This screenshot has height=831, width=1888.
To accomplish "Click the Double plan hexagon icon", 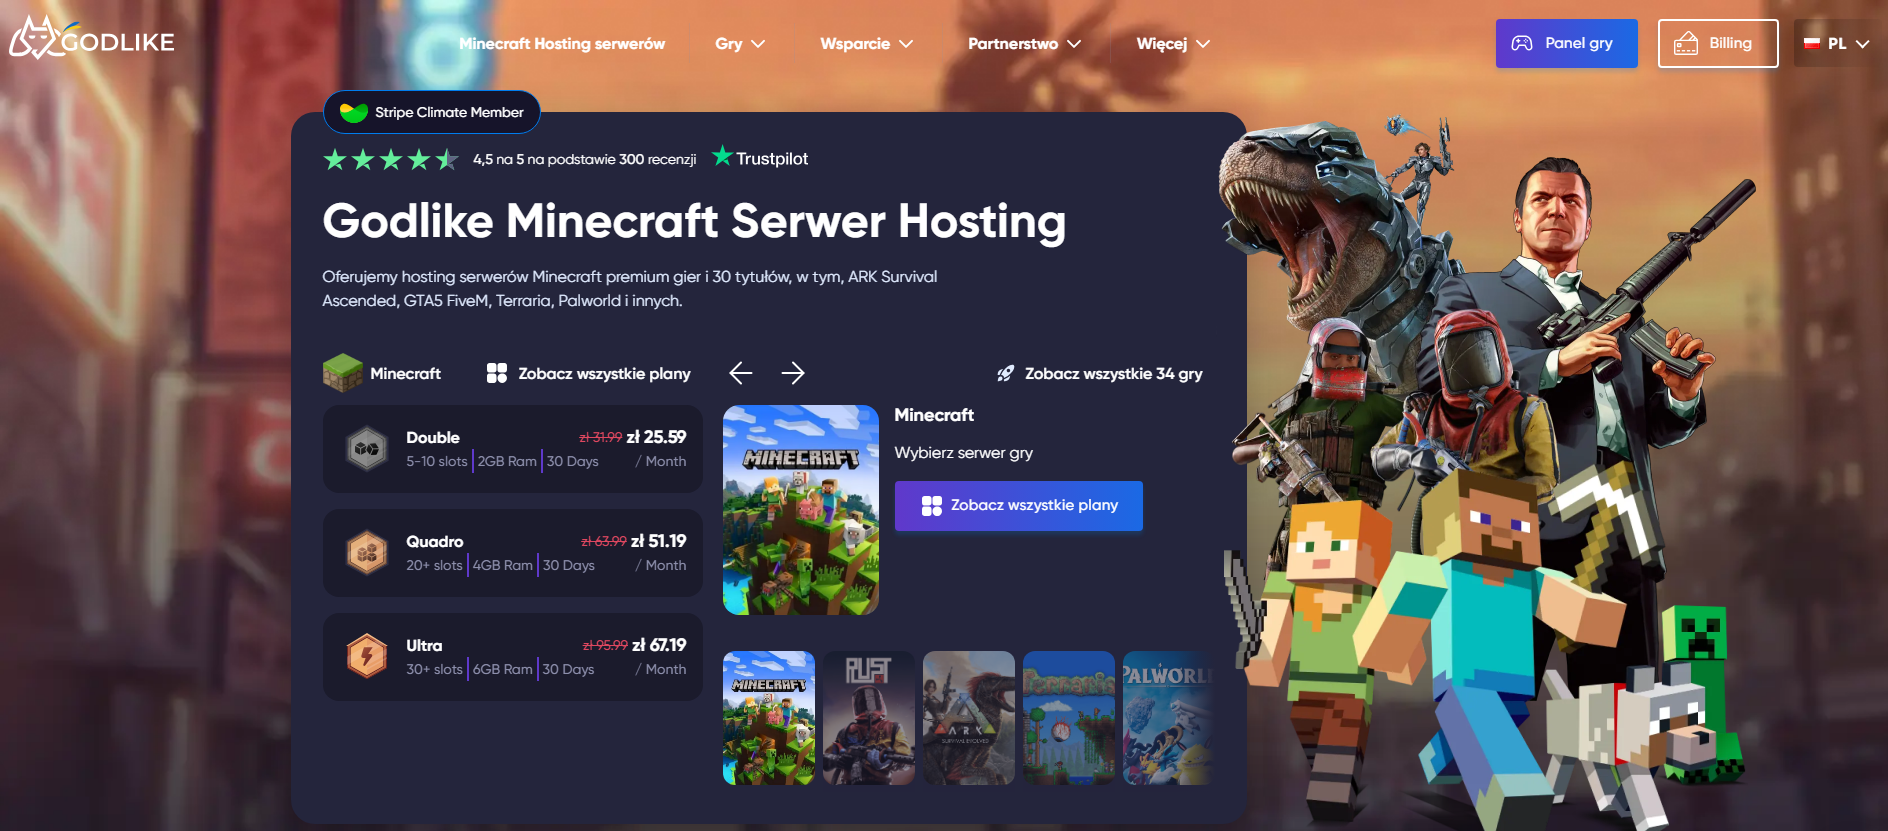I will [367, 449].
